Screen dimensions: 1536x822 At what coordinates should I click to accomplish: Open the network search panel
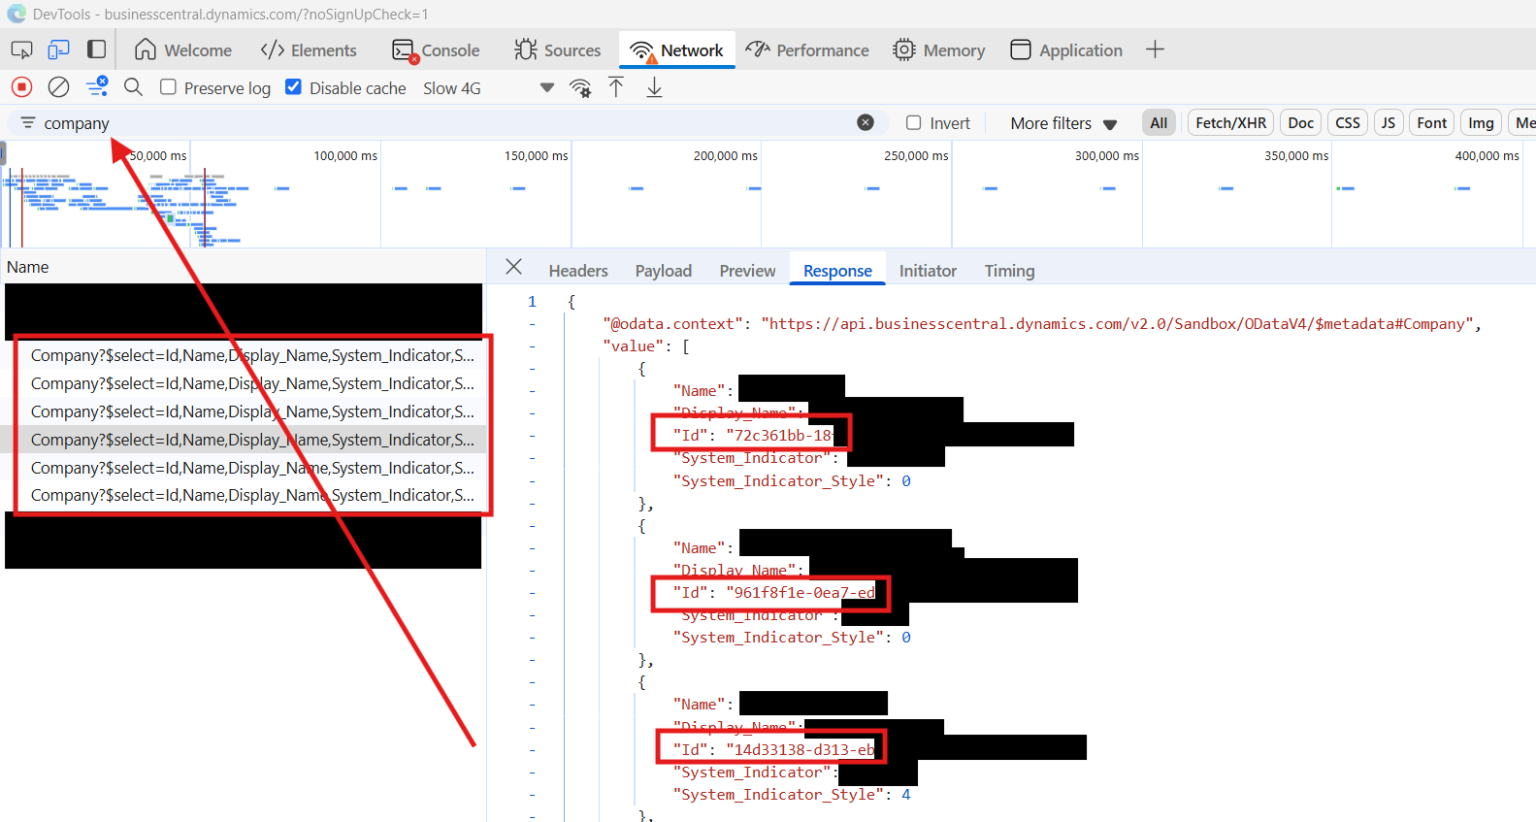point(133,87)
